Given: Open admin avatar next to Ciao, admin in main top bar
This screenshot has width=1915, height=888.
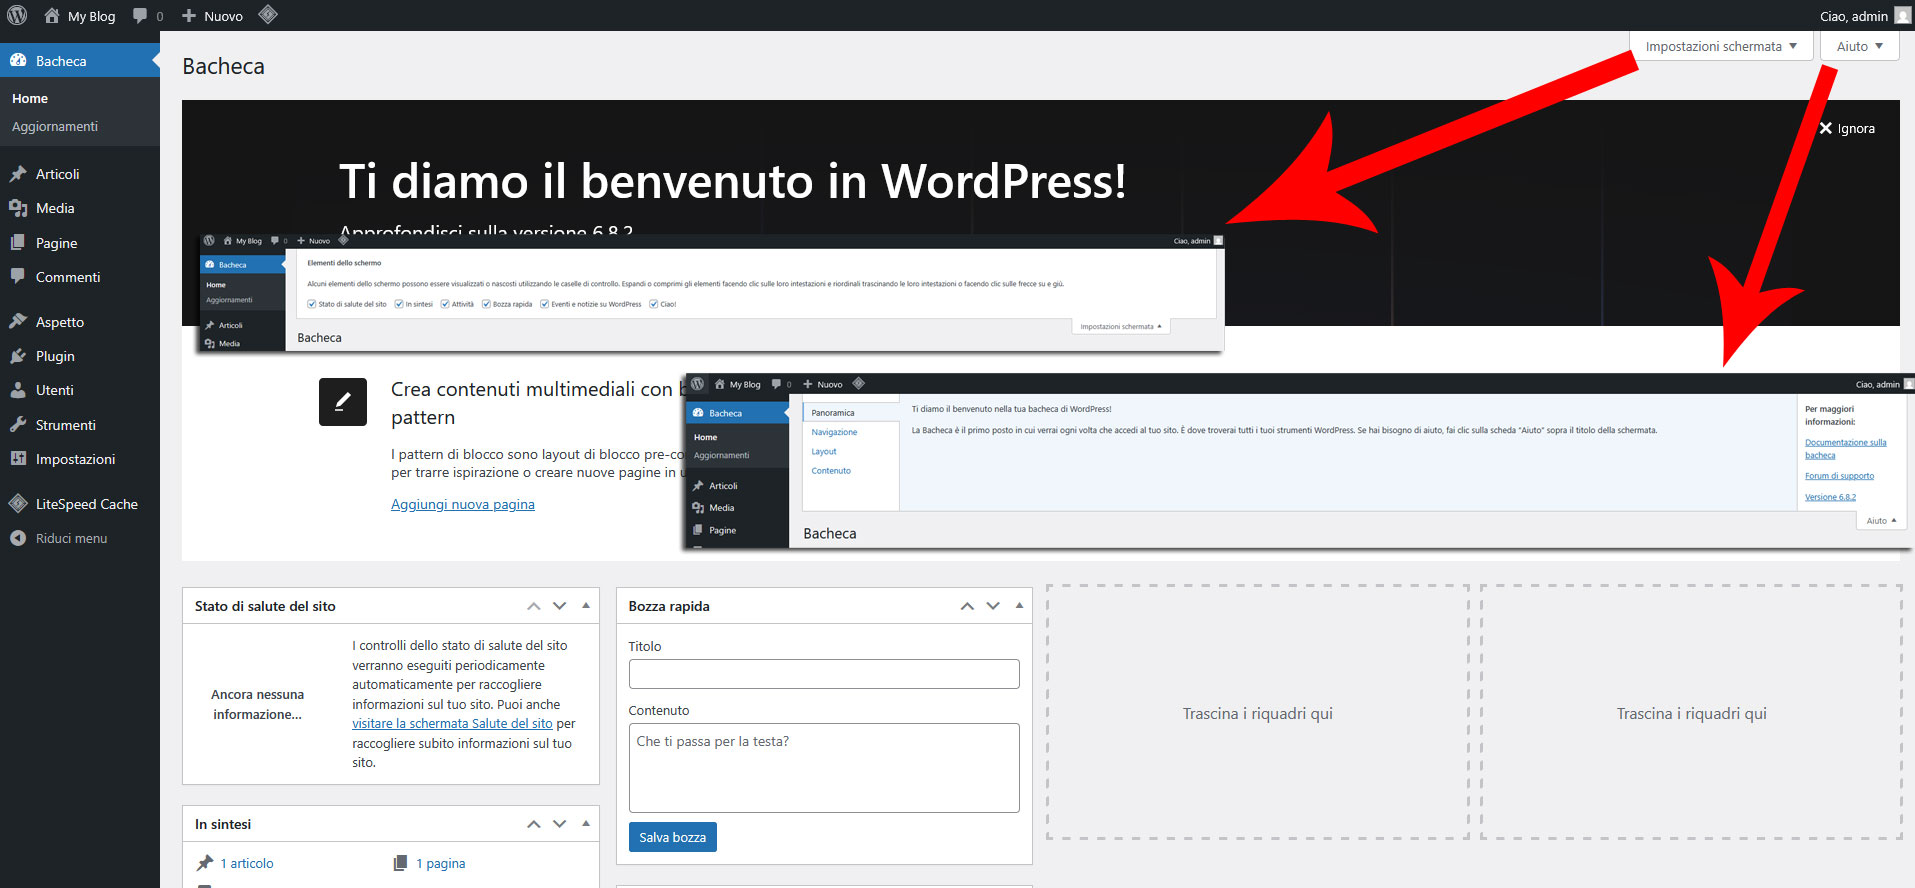Looking at the screenshot, I should click(x=1902, y=15).
